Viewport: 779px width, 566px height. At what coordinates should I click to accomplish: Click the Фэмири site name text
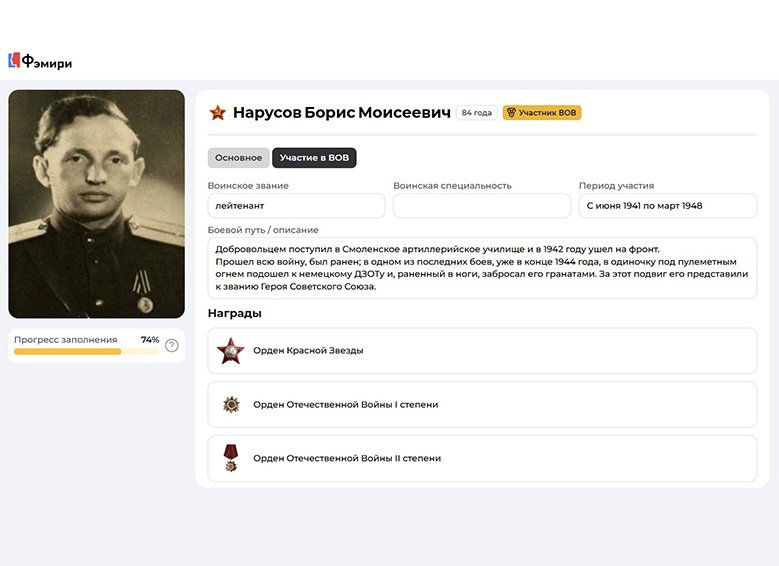[x=47, y=62]
